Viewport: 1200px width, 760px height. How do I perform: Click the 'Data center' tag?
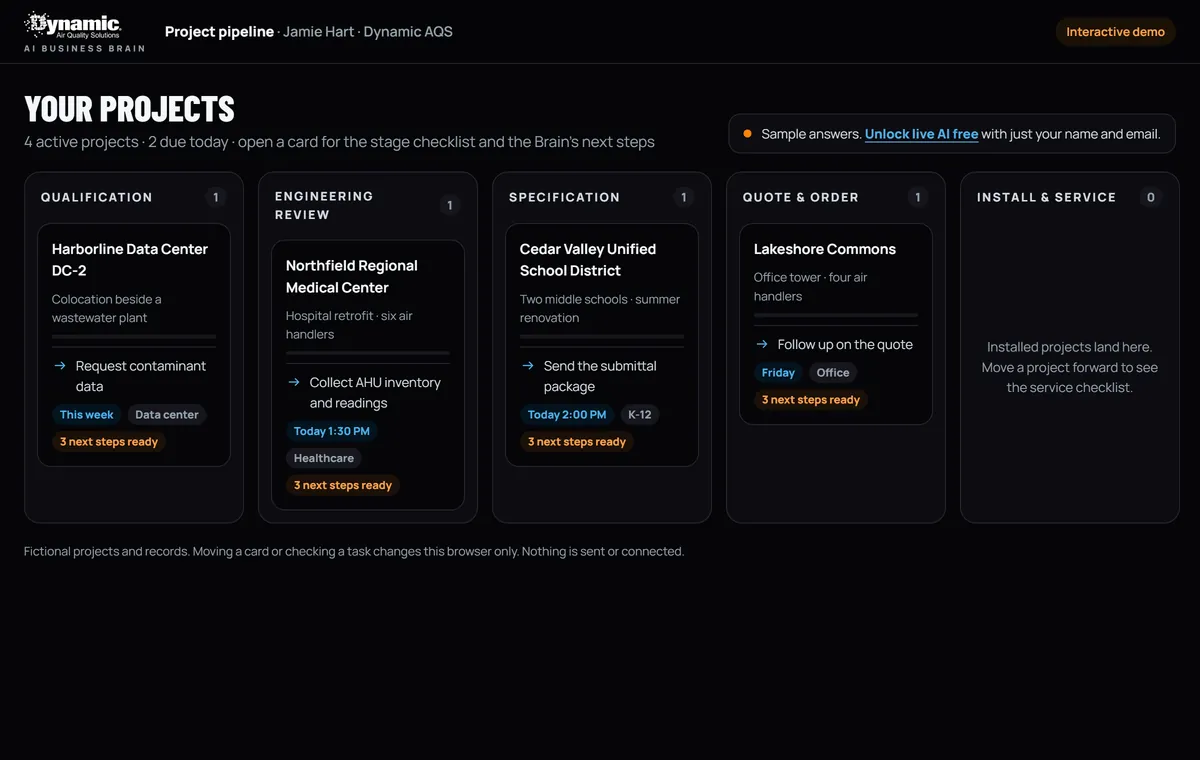point(167,415)
